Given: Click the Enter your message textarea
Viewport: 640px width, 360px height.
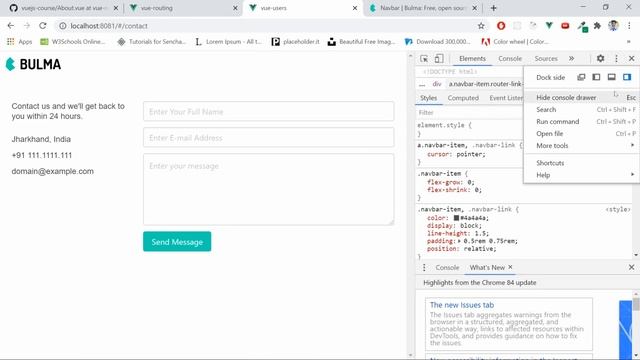Looking at the screenshot, I should click(269, 189).
